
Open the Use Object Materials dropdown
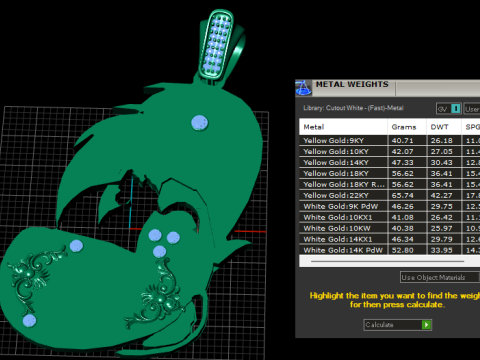(439, 277)
